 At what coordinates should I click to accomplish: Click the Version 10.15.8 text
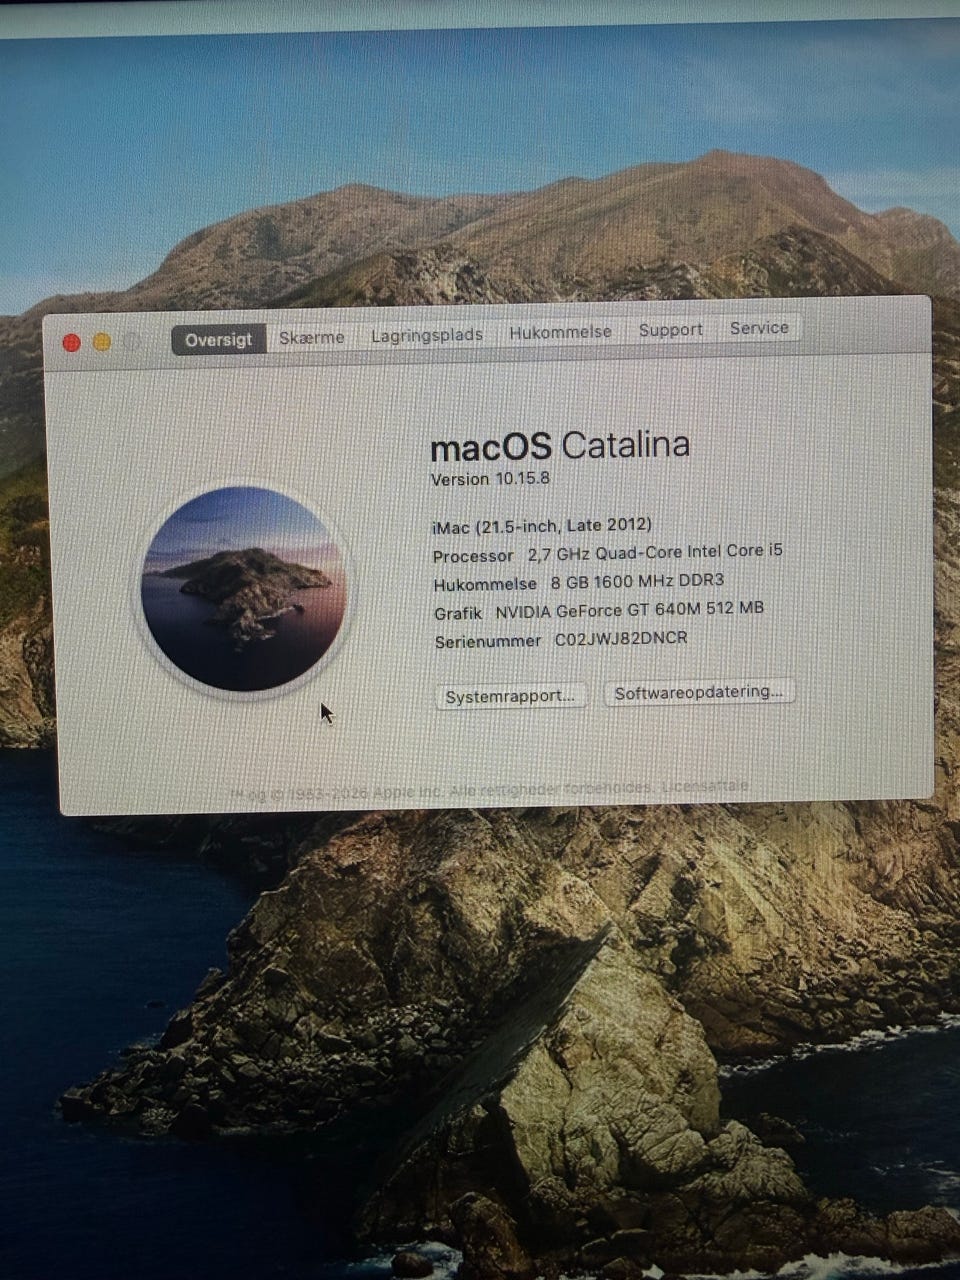coord(490,479)
